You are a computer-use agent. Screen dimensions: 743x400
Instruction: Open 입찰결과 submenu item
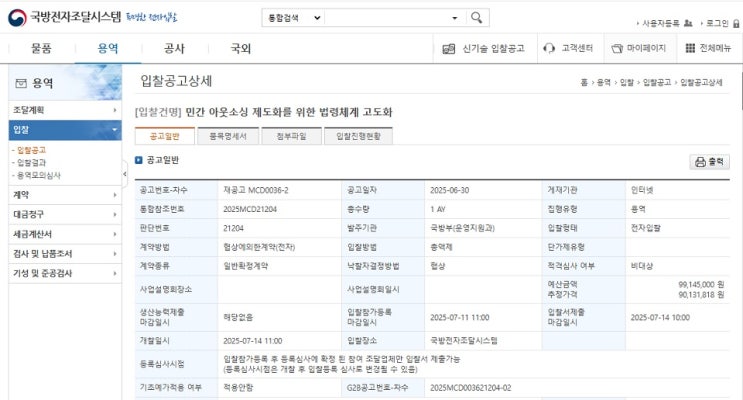(31, 163)
